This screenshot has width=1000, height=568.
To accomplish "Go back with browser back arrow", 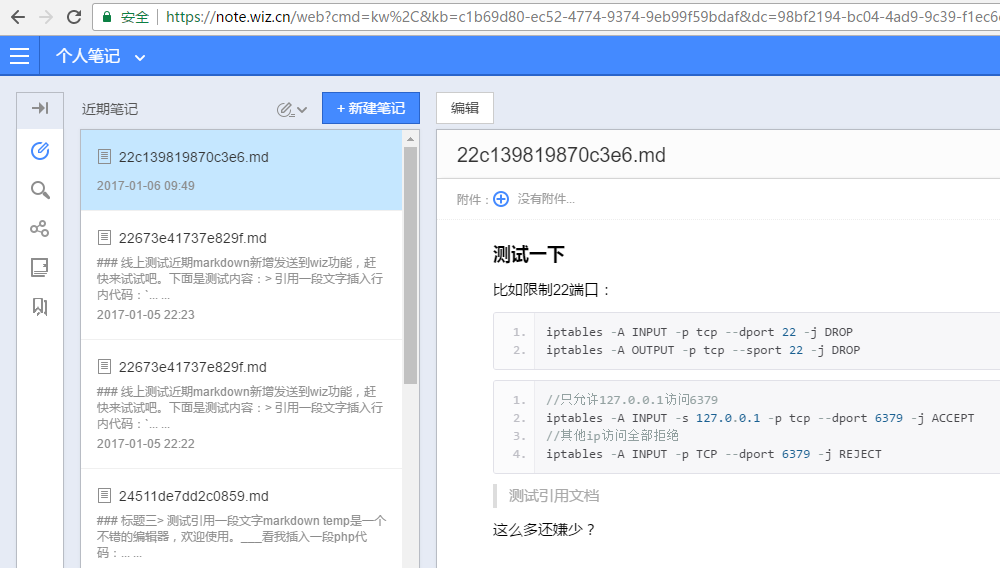I will point(18,17).
